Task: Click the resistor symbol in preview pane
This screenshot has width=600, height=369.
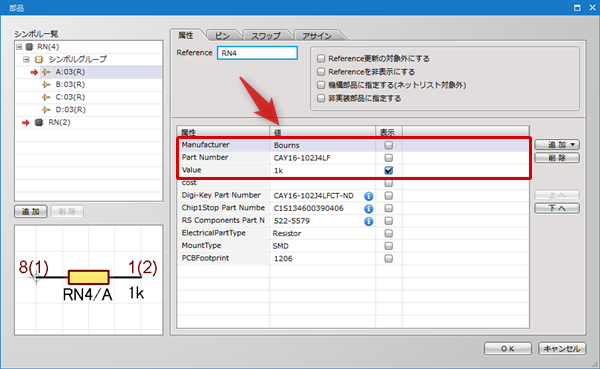Action: click(x=89, y=277)
